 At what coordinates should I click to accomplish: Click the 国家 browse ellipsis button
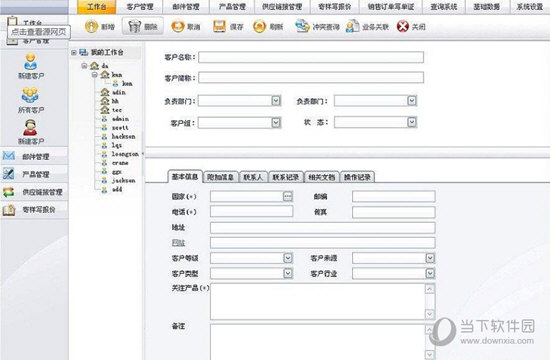tap(288, 196)
